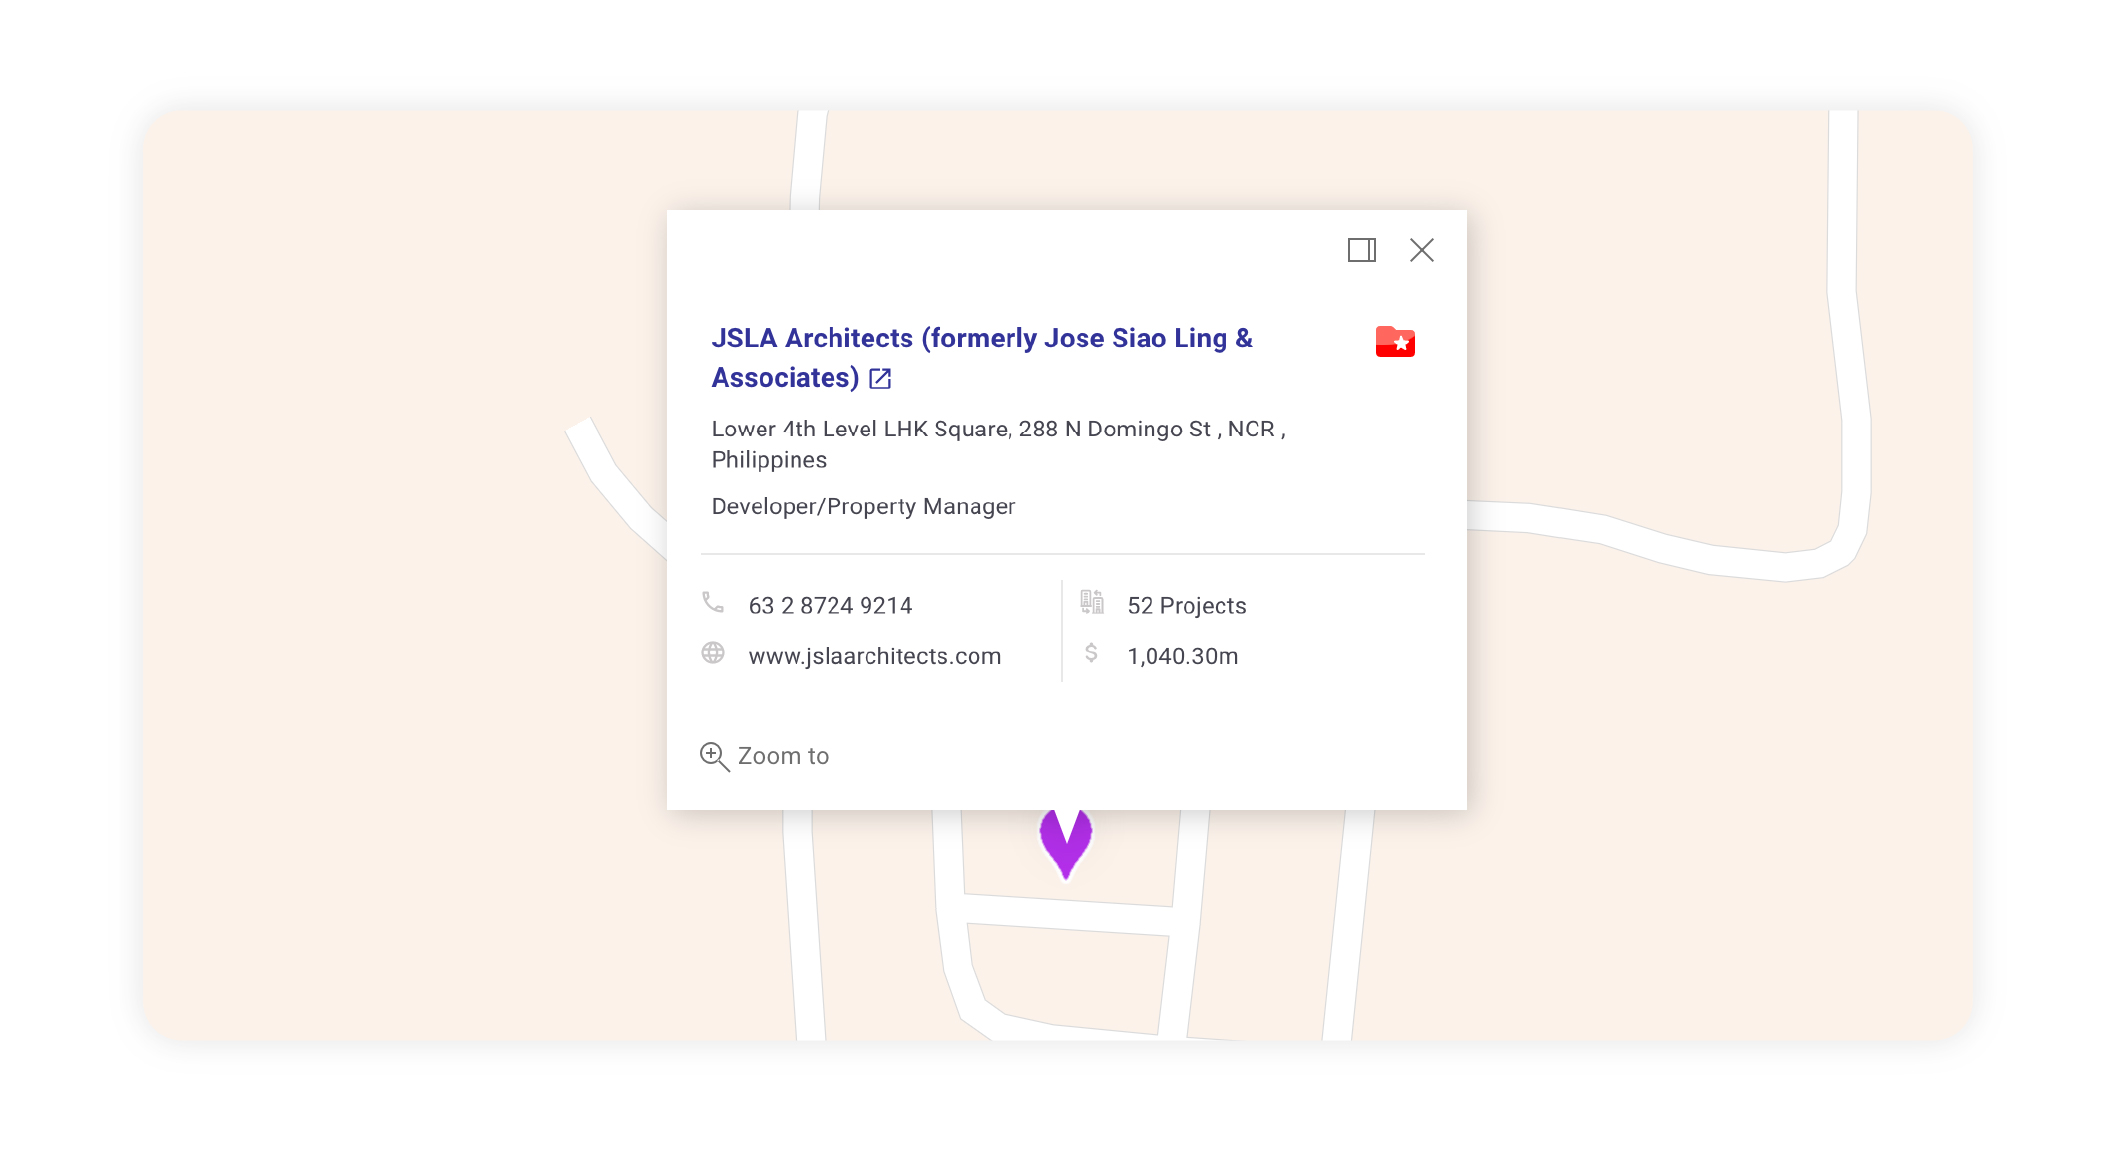Click the expand/maximize panel icon
The height and width of the screenshot is (1151, 2116).
tap(1362, 251)
